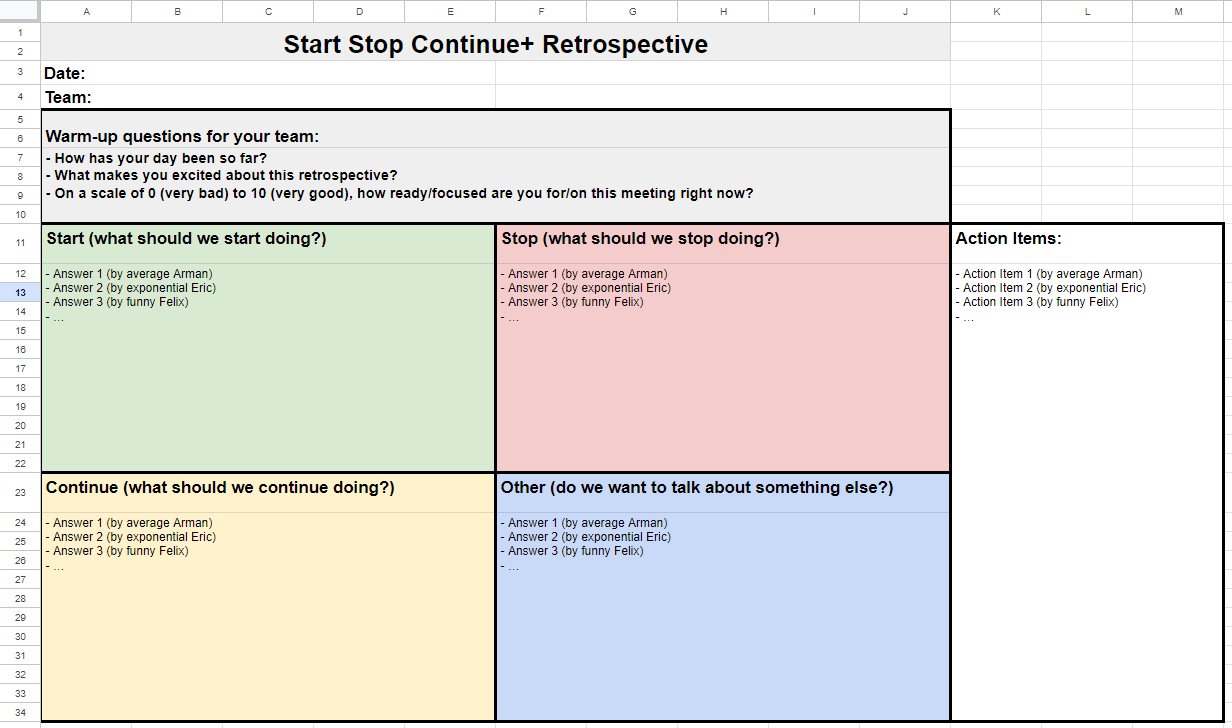Select row 34 header

click(20, 712)
